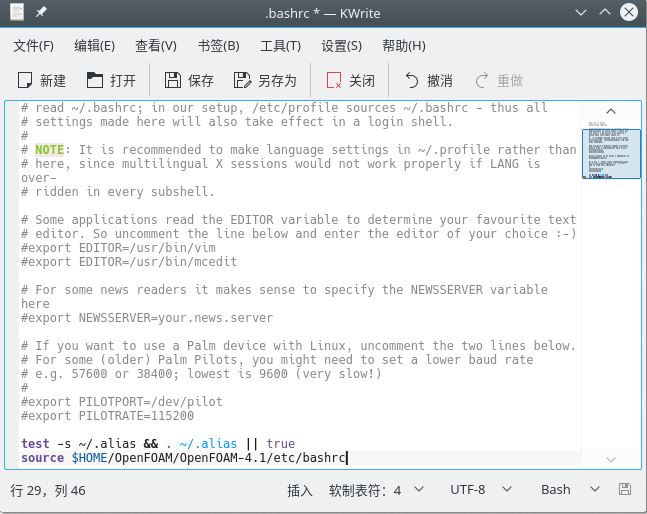Maximize the KWrite window

(605, 12)
